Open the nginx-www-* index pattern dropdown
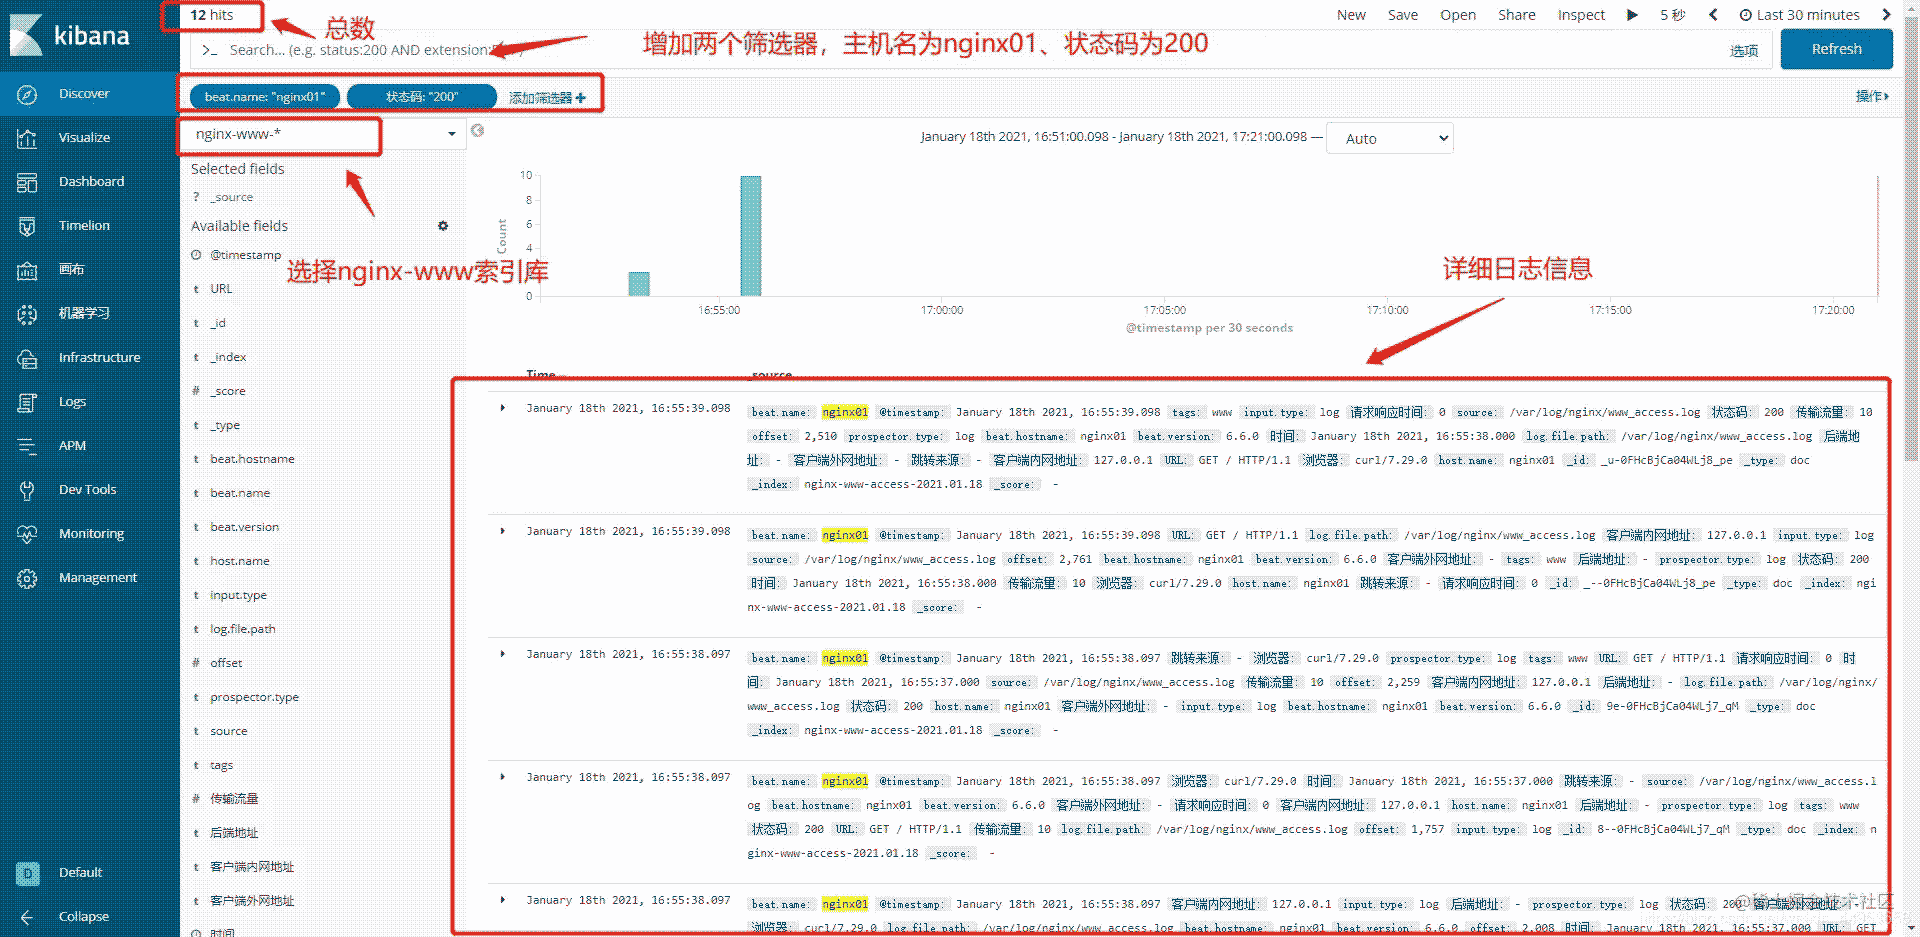This screenshot has width=1920, height=937. 324,134
